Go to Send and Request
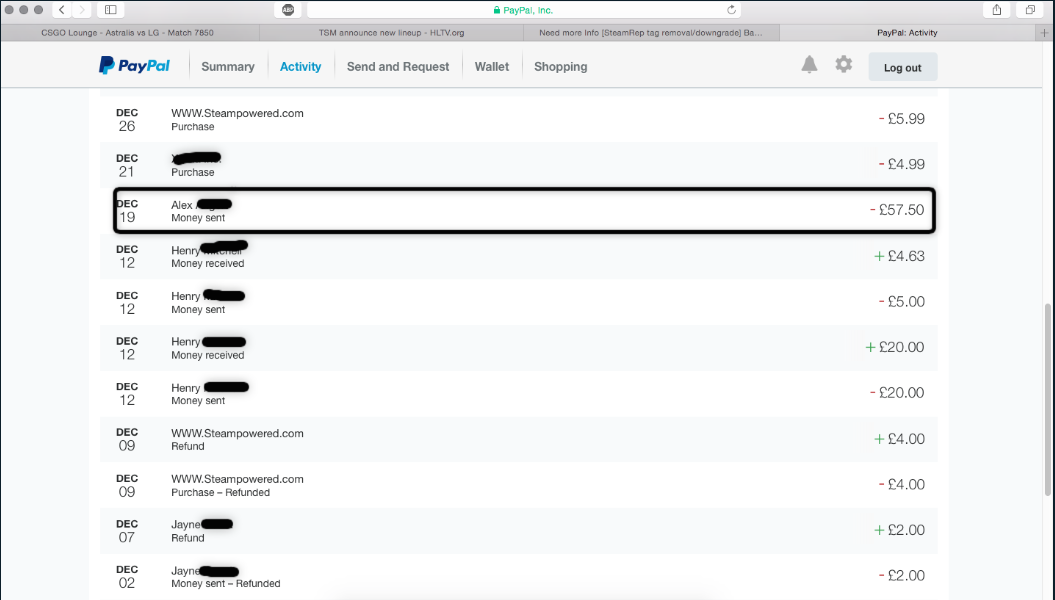This screenshot has height=600, width=1055. point(398,67)
